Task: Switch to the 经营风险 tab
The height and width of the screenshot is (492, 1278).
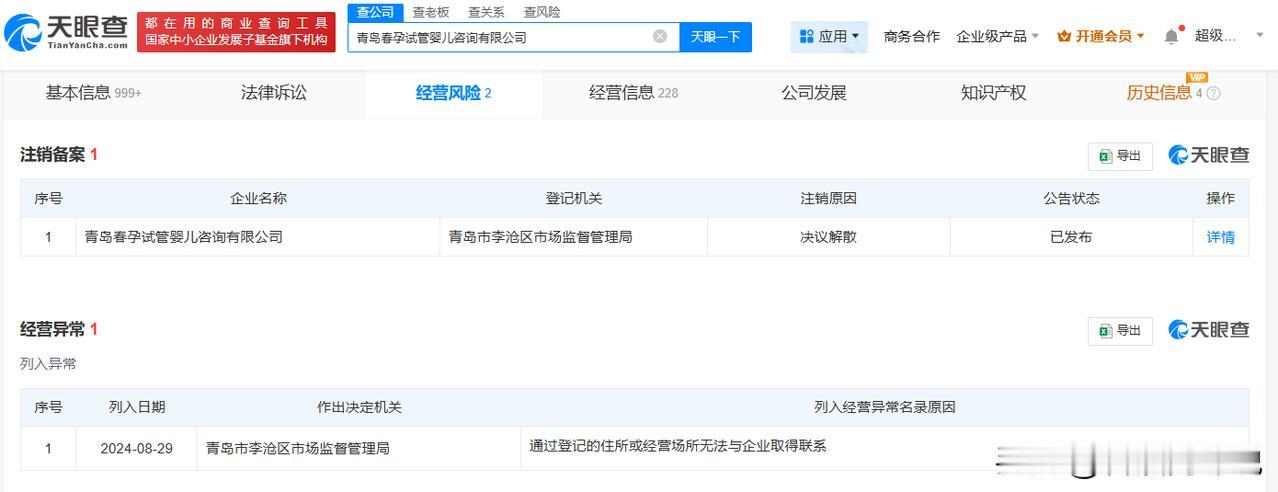Action: click(x=454, y=93)
